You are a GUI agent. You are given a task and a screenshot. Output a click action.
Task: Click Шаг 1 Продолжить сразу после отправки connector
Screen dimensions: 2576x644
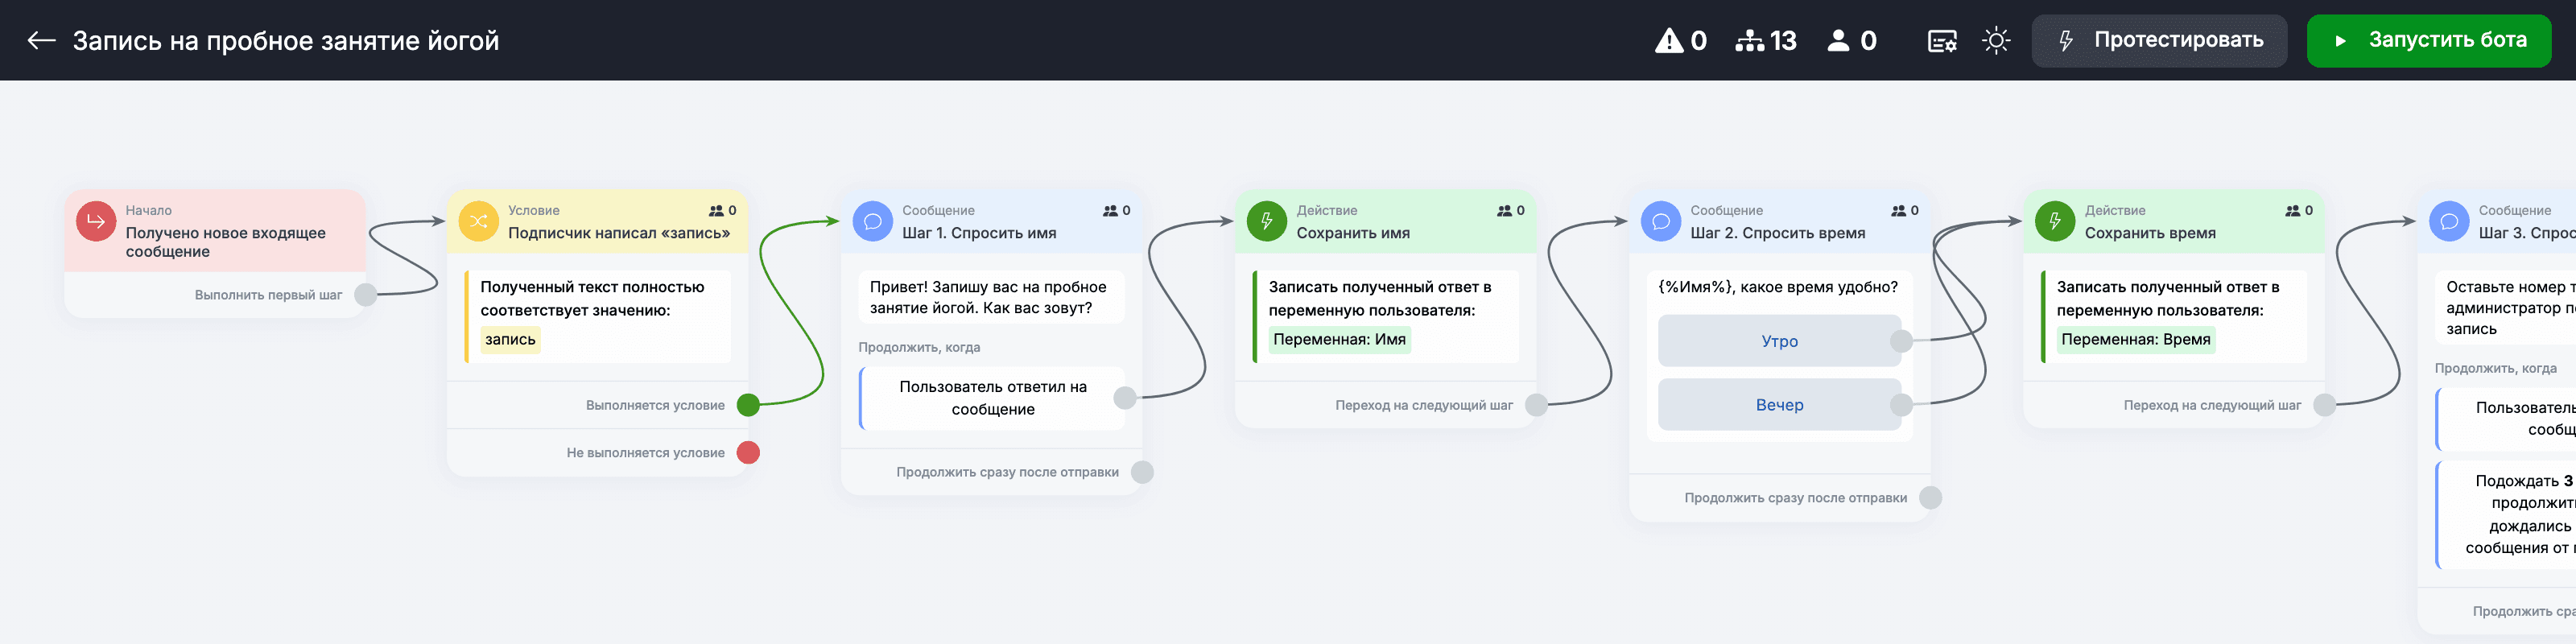click(1142, 472)
